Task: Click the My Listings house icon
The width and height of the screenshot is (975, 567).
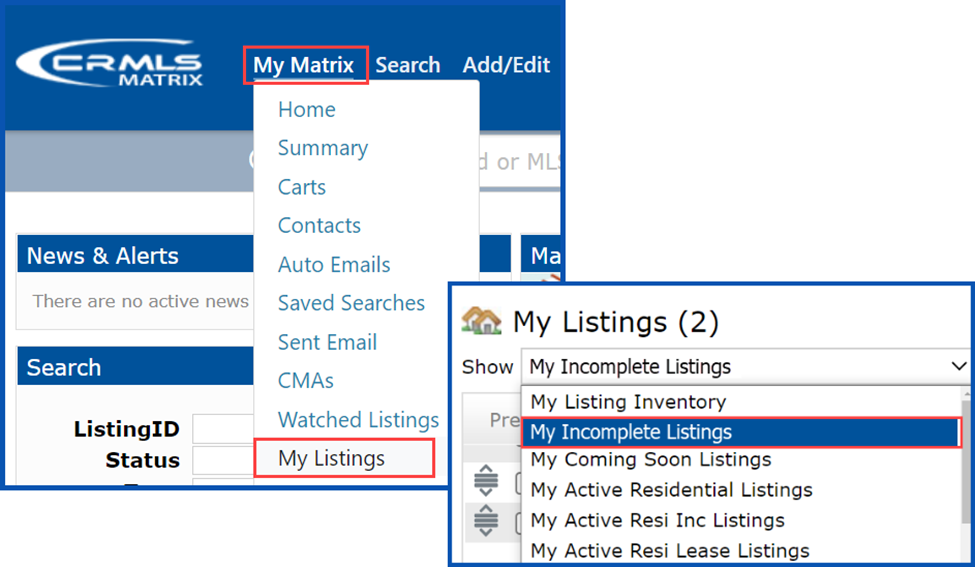Action: coord(481,320)
